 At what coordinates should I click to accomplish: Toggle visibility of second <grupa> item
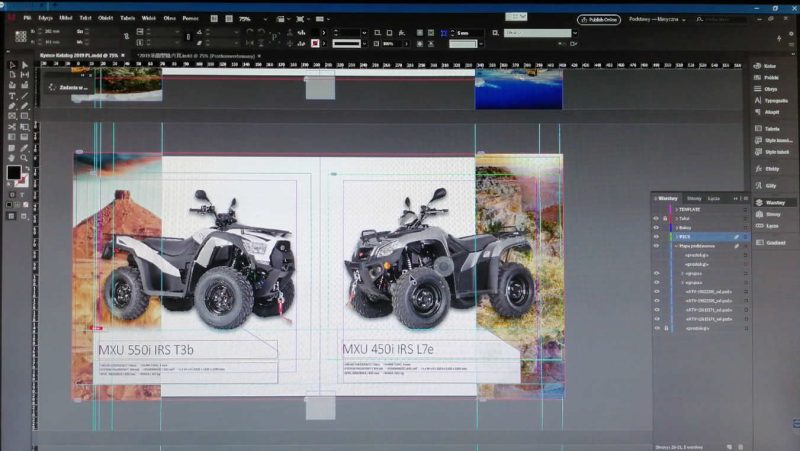pyautogui.click(x=657, y=283)
